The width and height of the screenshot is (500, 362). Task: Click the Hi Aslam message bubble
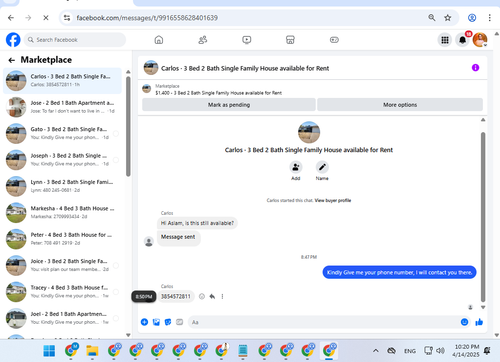click(197, 223)
